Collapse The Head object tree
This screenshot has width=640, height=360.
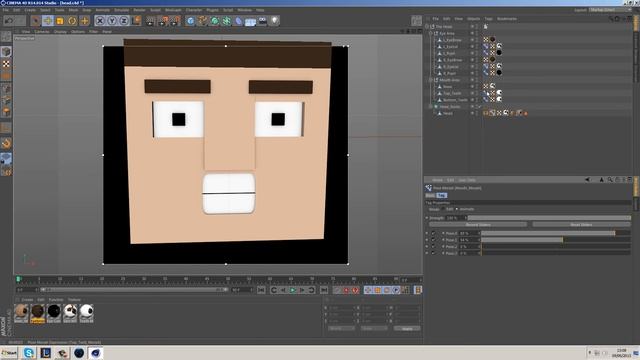(427, 27)
